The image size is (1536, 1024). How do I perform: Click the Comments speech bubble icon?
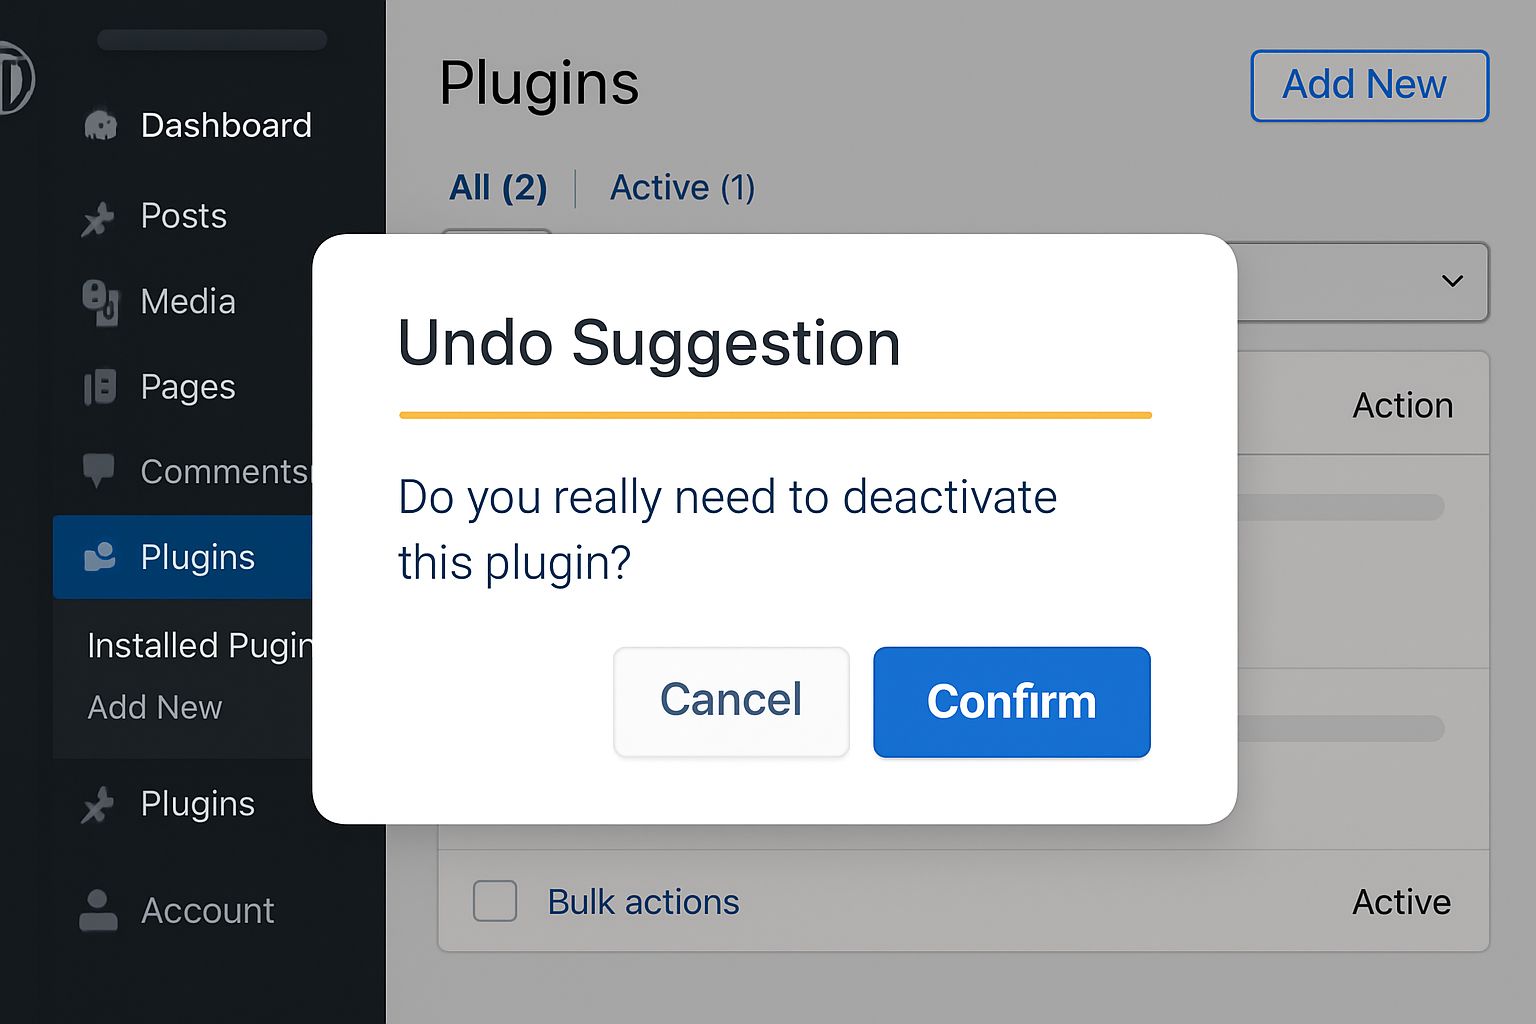tap(98, 470)
